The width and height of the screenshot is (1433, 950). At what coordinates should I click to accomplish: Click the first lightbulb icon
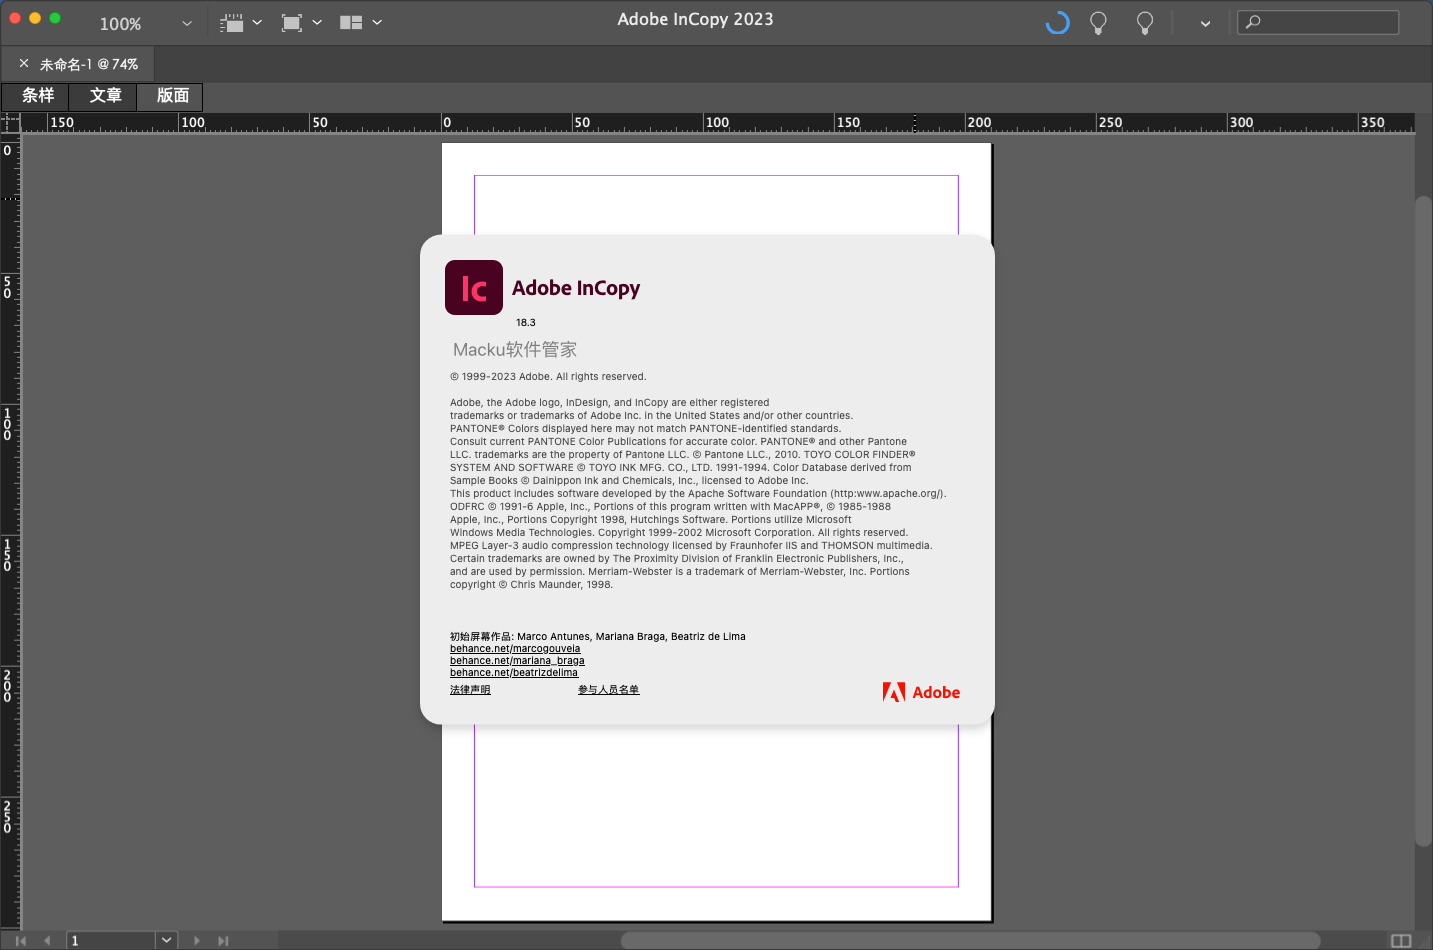(x=1098, y=23)
